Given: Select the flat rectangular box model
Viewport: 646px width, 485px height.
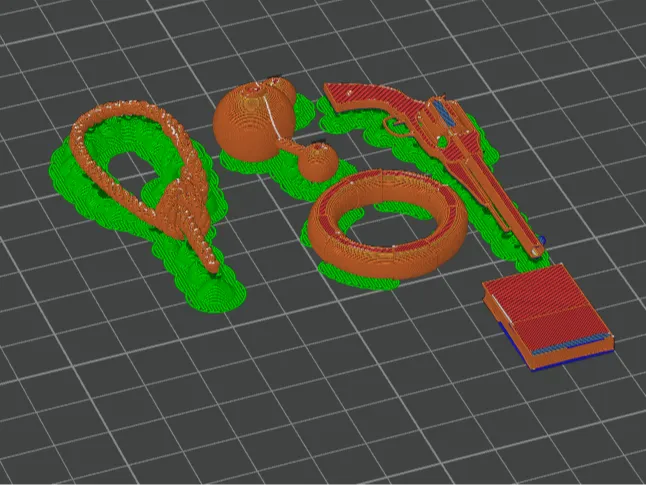Looking at the screenshot, I should coord(548,315).
